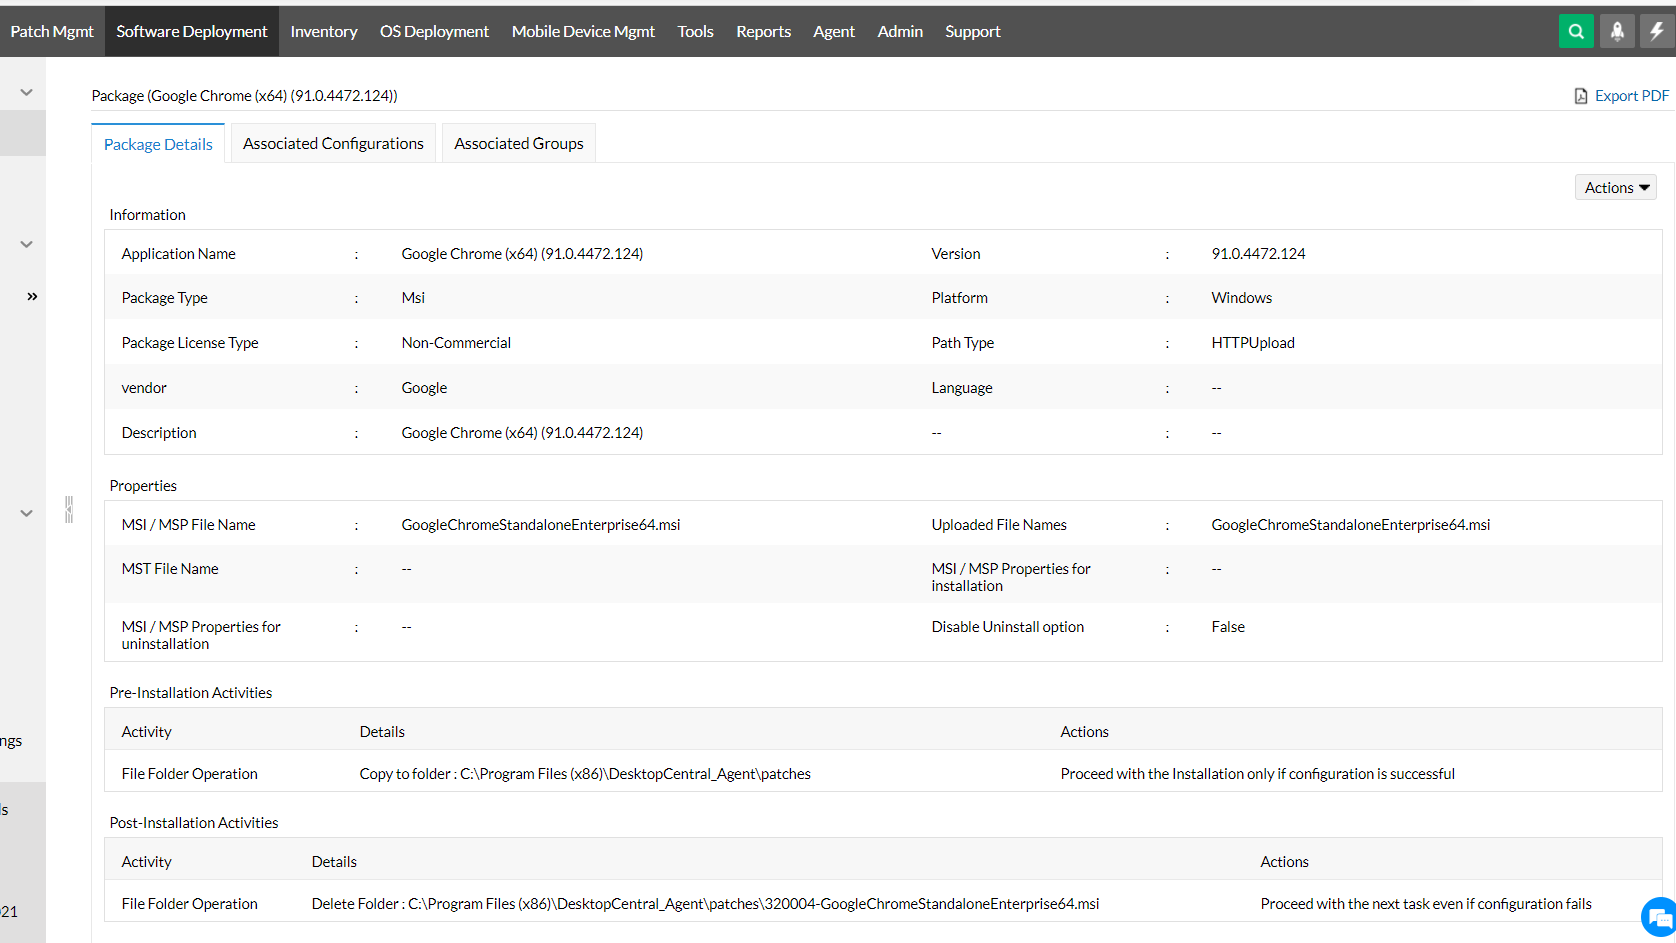
Task: Click the Application Name value
Action: click(522, 254)
